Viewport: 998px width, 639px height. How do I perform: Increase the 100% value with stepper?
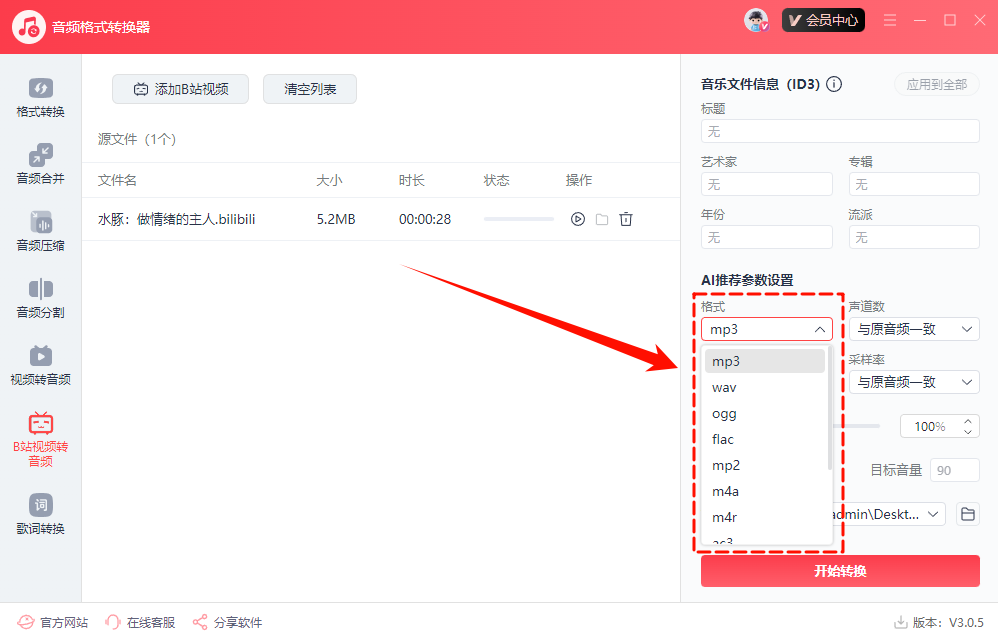coord(967,421)
